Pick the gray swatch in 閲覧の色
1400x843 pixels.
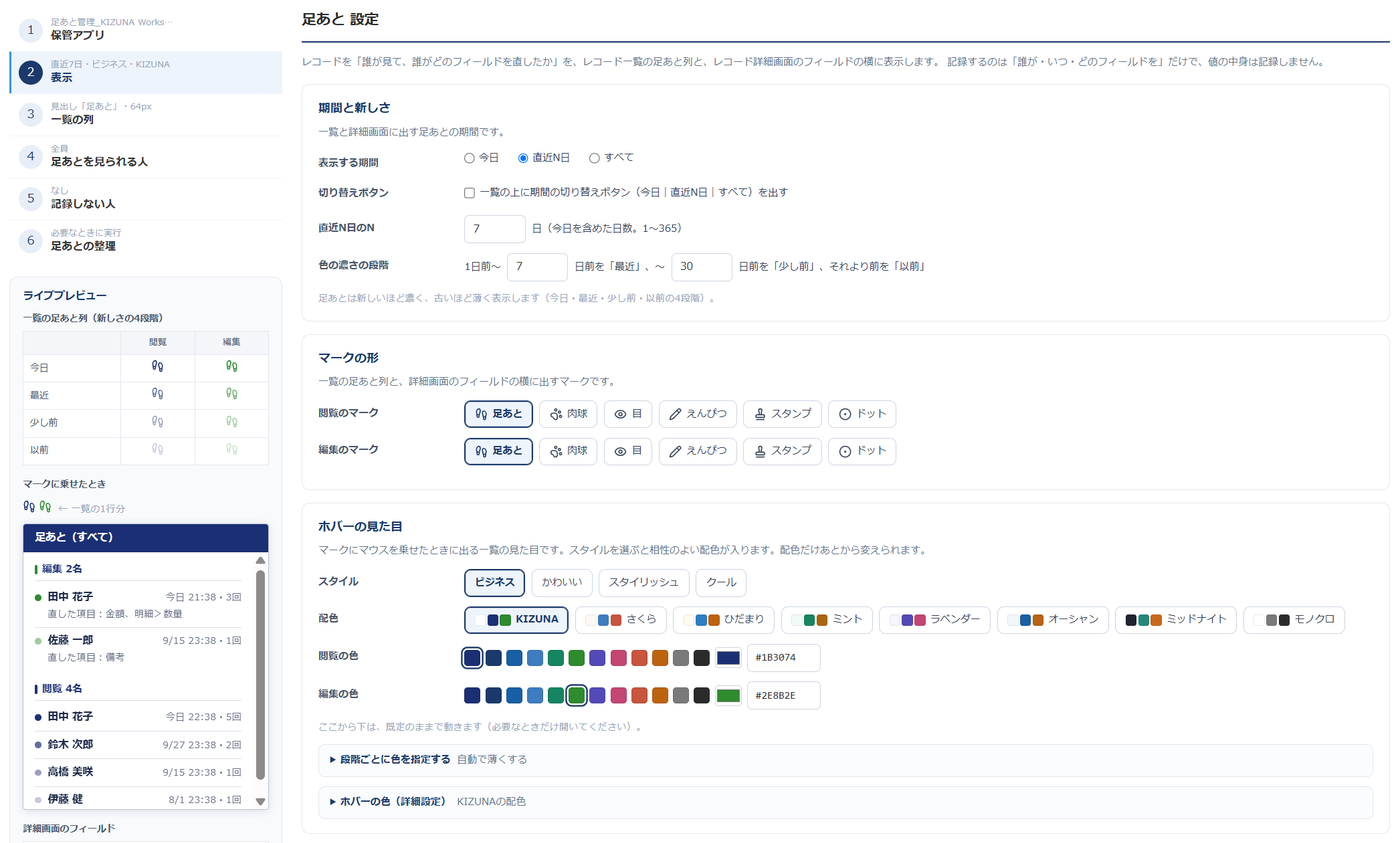click(x=681, y=658)
